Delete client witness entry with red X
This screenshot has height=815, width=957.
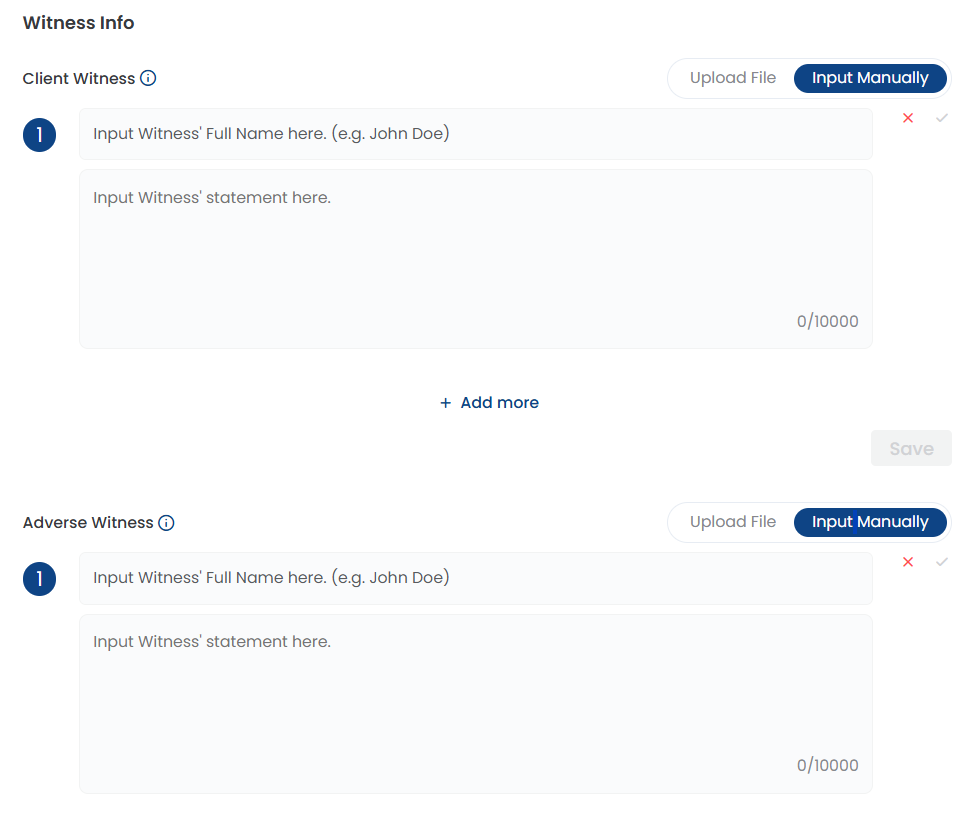pyautogui.click(x=908, y=118)
